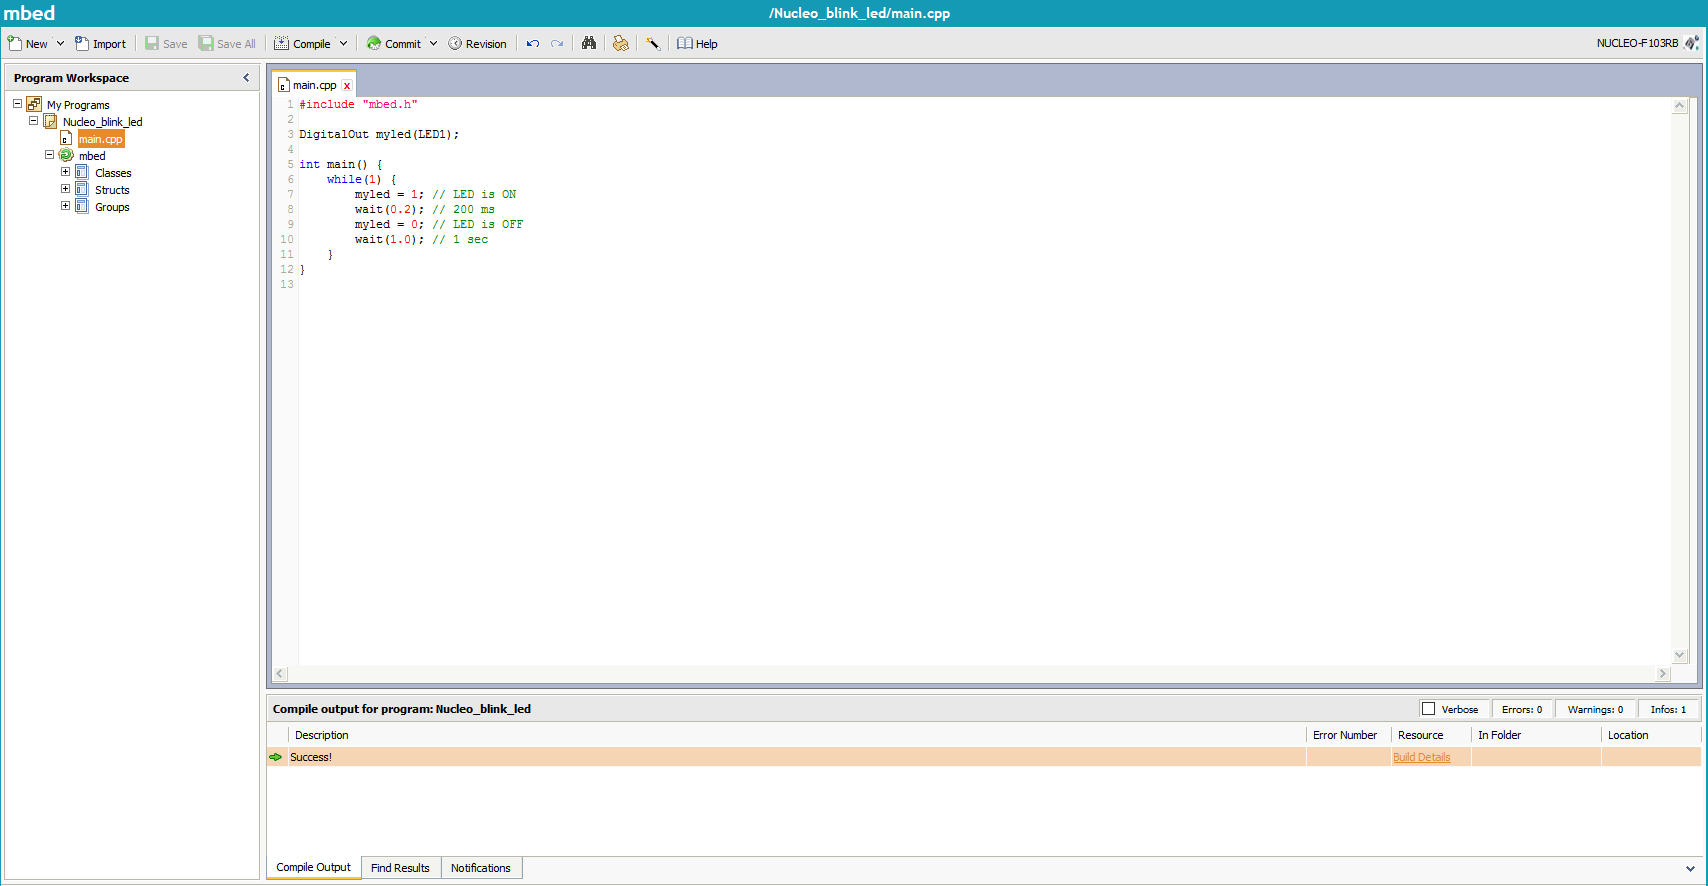Toggle Warnings: 0 filter
The height and width of the screenshot is (886, 1708).
tap(1595, 709)
